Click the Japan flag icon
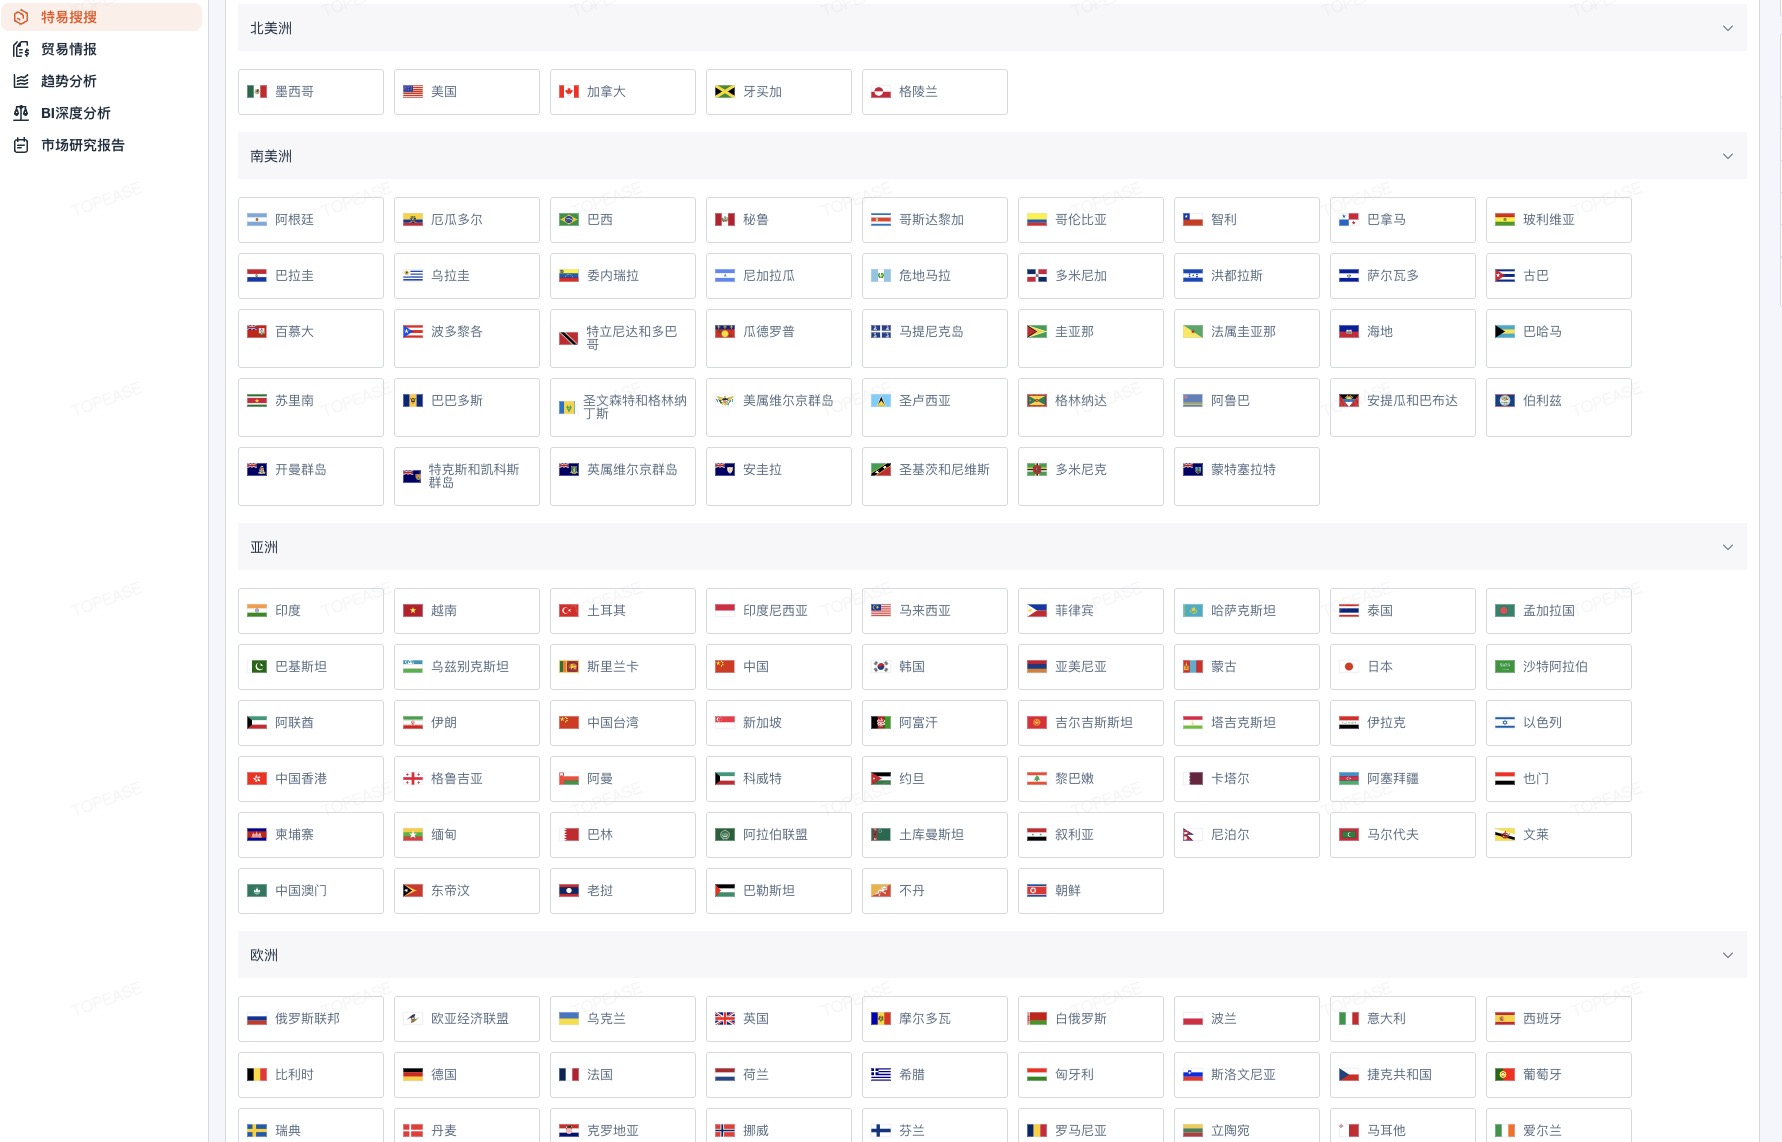Image resolution: width=1782 pixels, height=1142 pixels. [1349, 667]
